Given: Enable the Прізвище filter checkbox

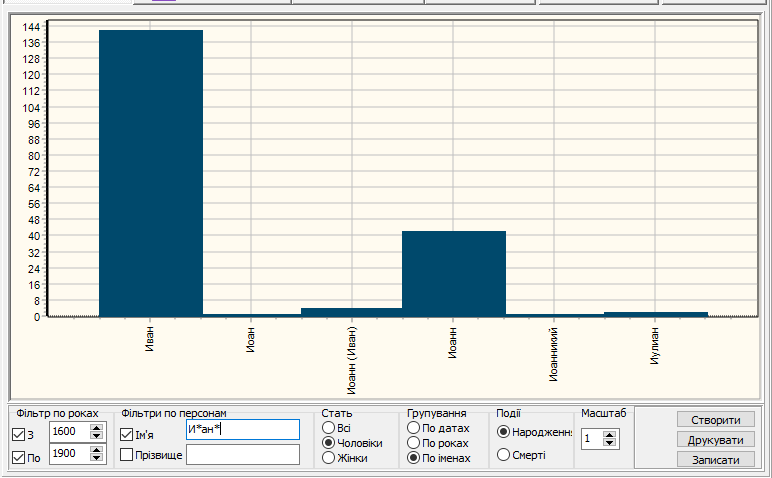Looking at the screenshot, I should click(127, 455).
